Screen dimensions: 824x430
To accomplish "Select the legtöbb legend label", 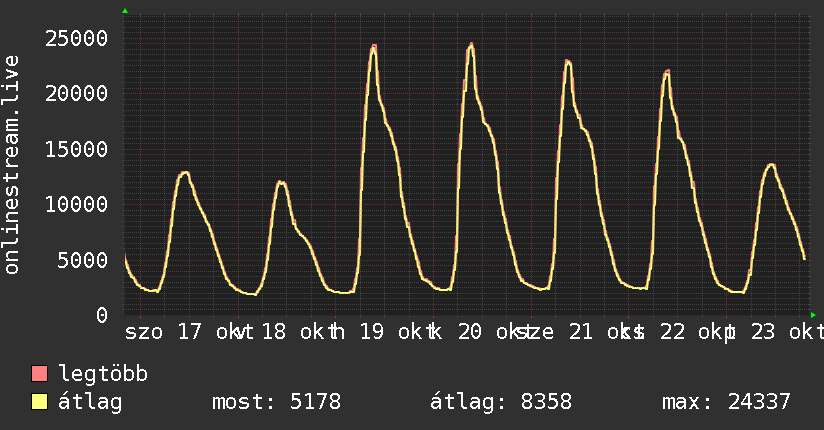I will 103,374.
